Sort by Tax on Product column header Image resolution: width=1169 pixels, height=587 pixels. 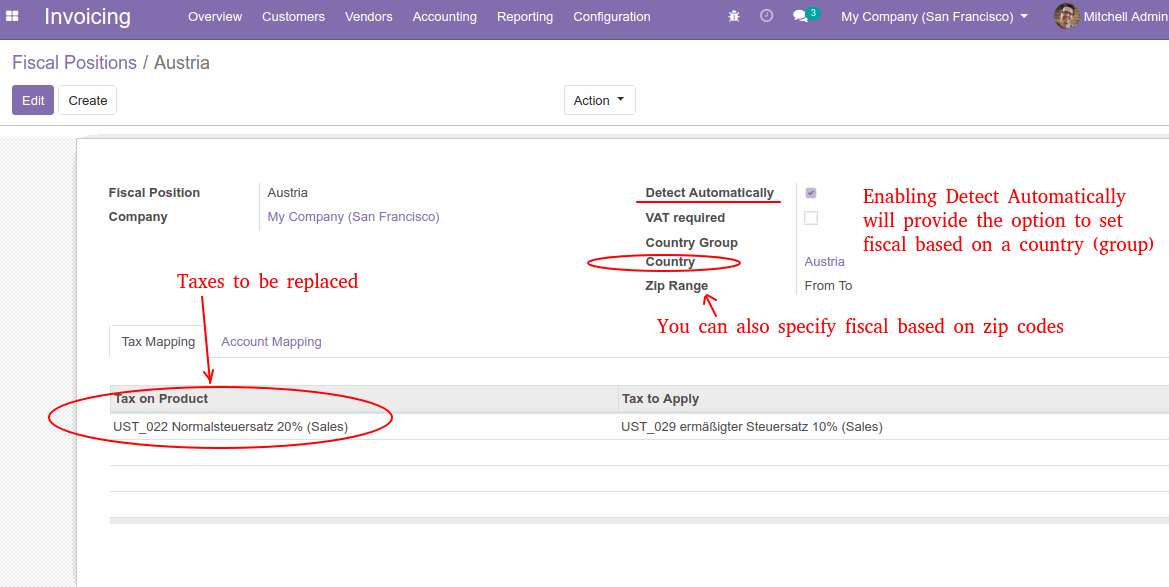364,399
